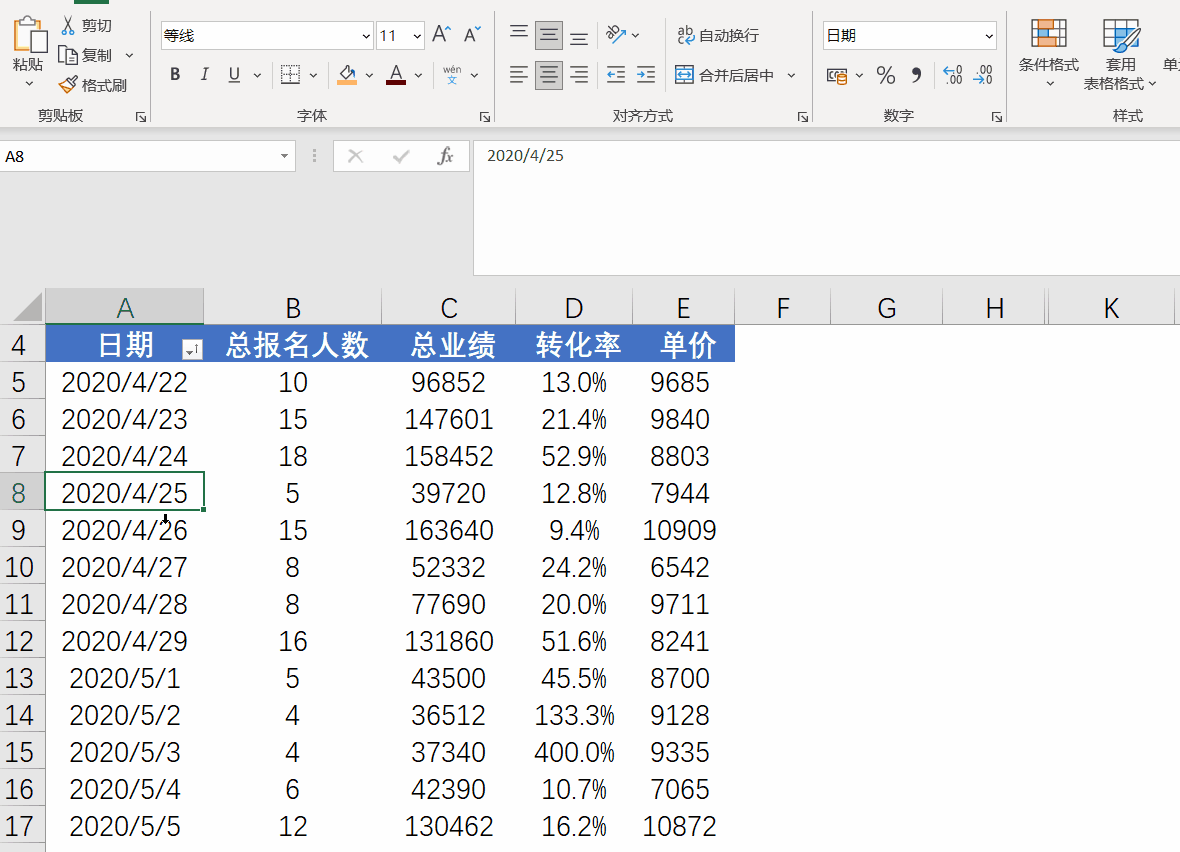Click cell showing 10909
The image size is (1180, 852).
coord(683,530)
